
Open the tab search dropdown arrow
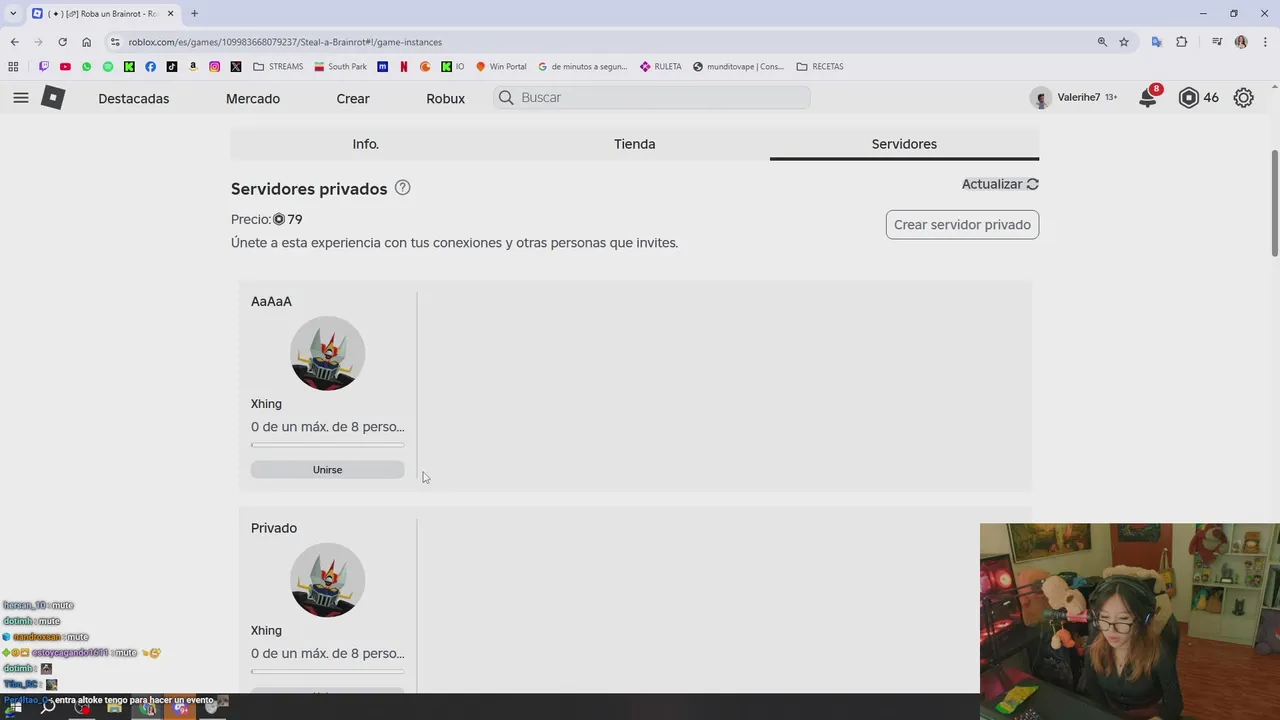(13, 13)
